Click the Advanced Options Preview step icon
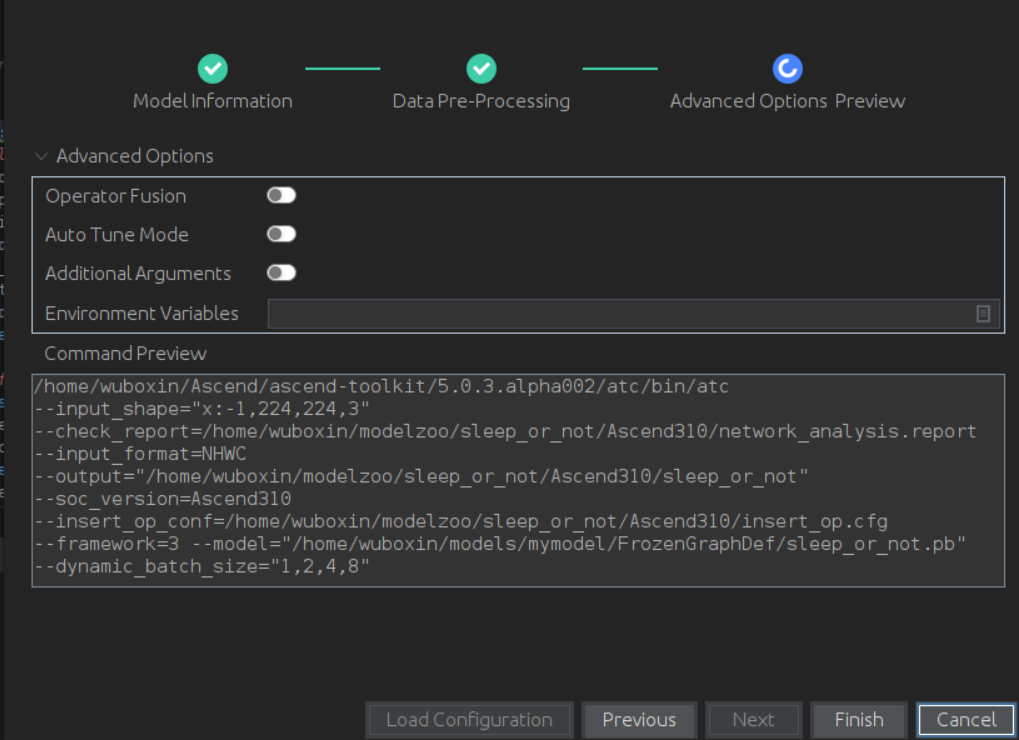This screenshot has width=1019, height=740. tap(787, 68)
